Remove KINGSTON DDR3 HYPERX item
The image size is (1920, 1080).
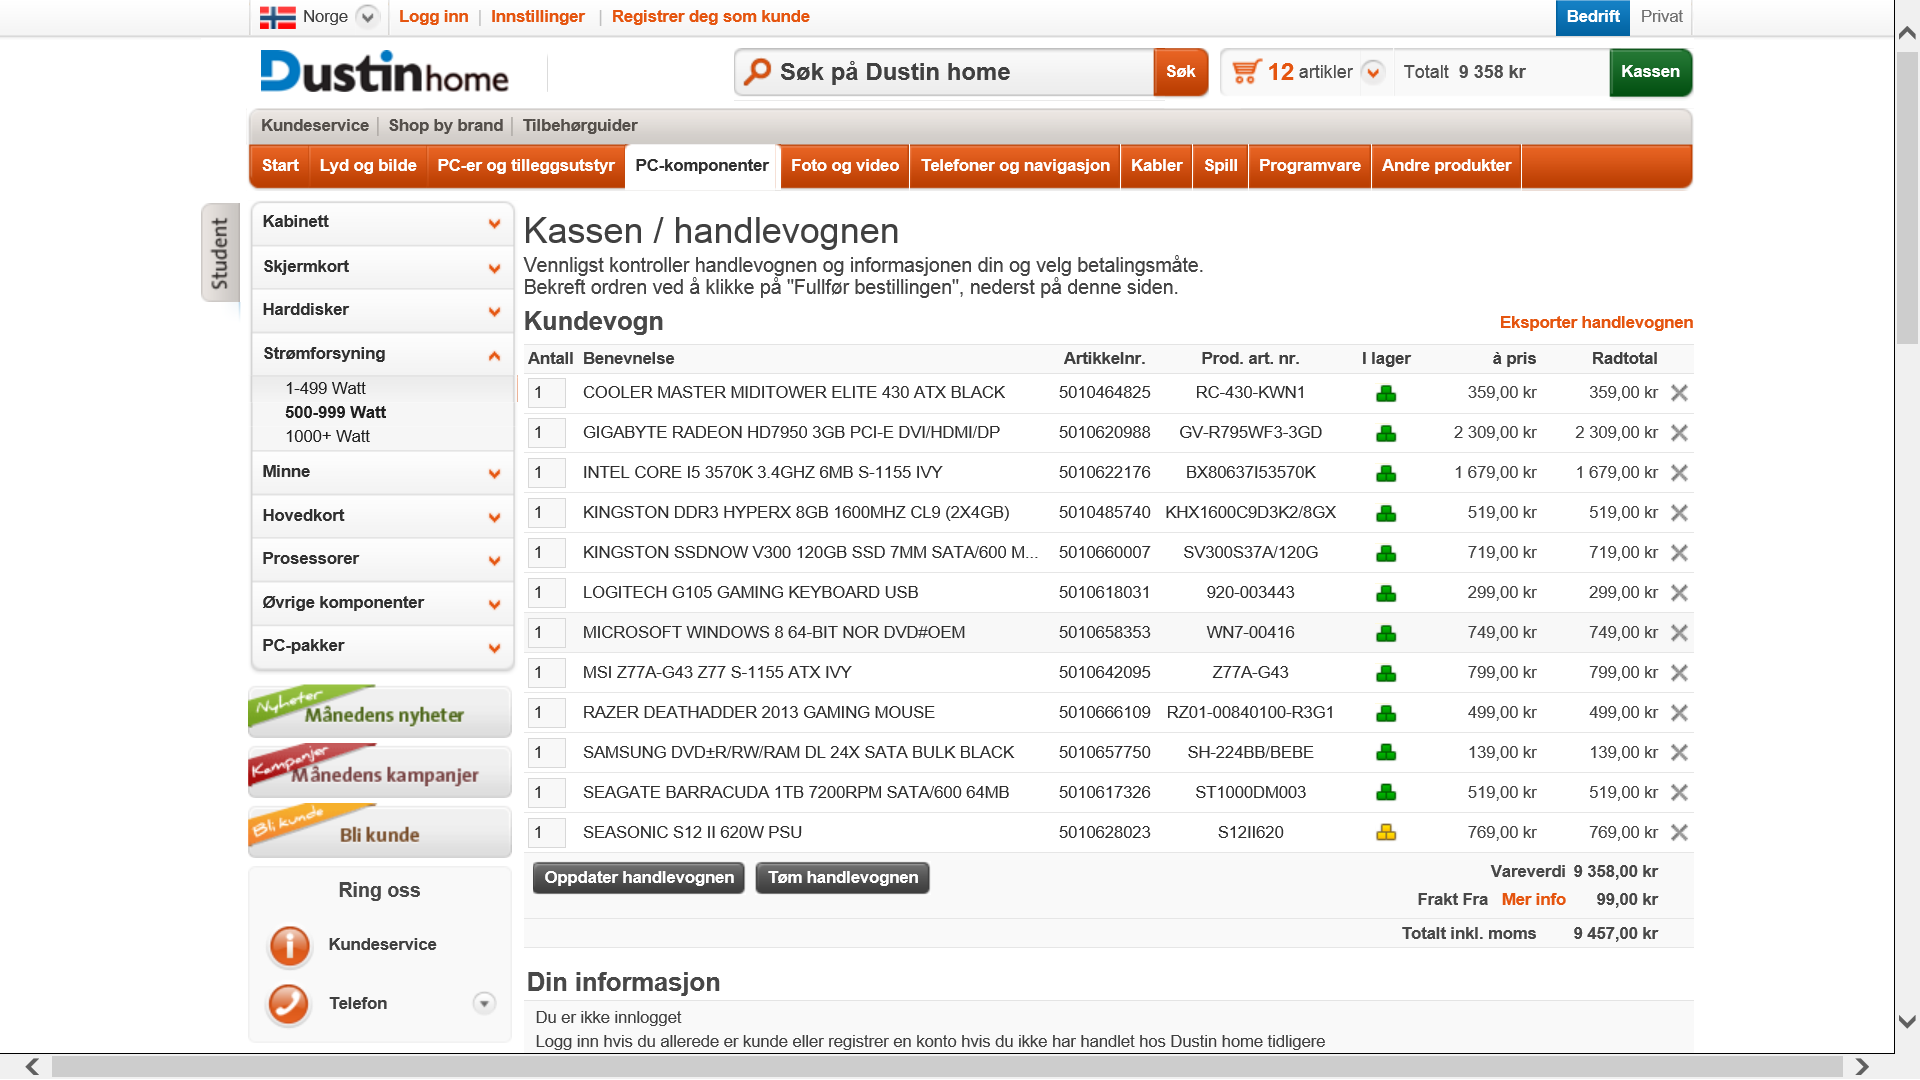(x=1680, y=513)
